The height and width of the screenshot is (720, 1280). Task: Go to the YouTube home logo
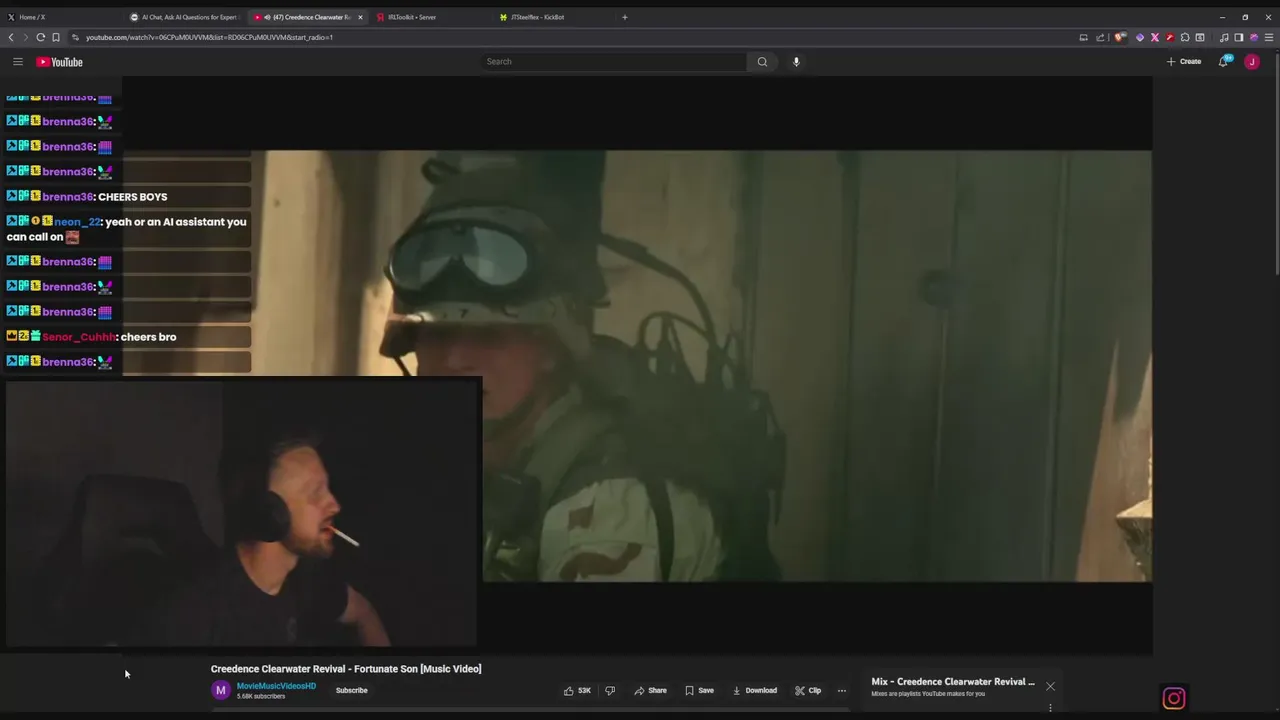coord(60,62)
